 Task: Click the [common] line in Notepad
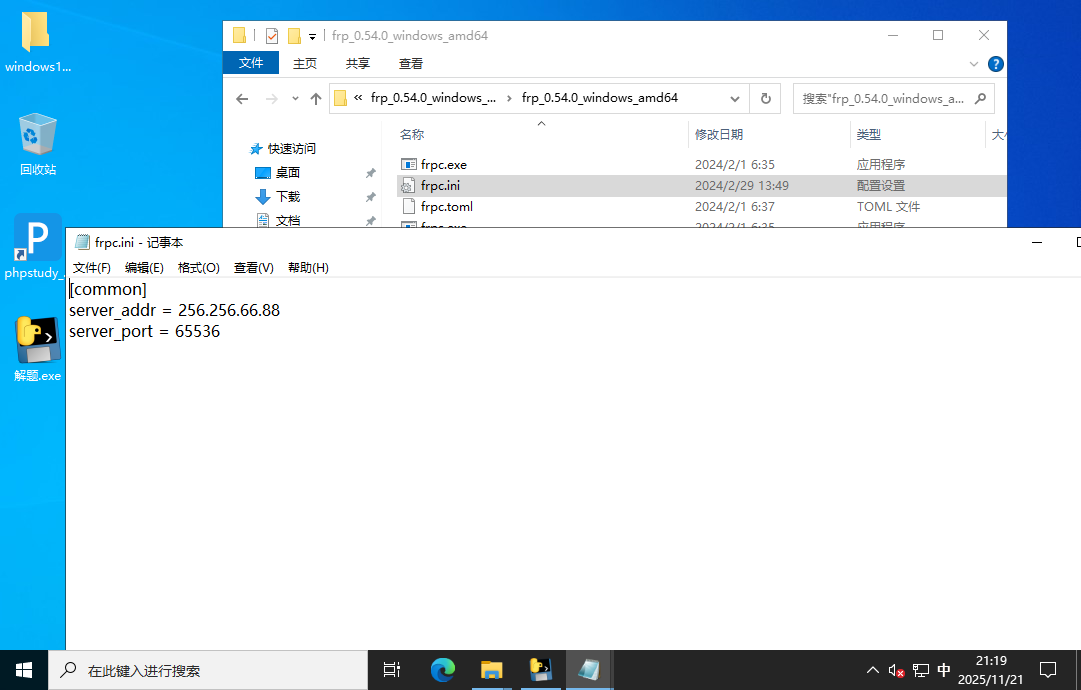click(108, 289)
